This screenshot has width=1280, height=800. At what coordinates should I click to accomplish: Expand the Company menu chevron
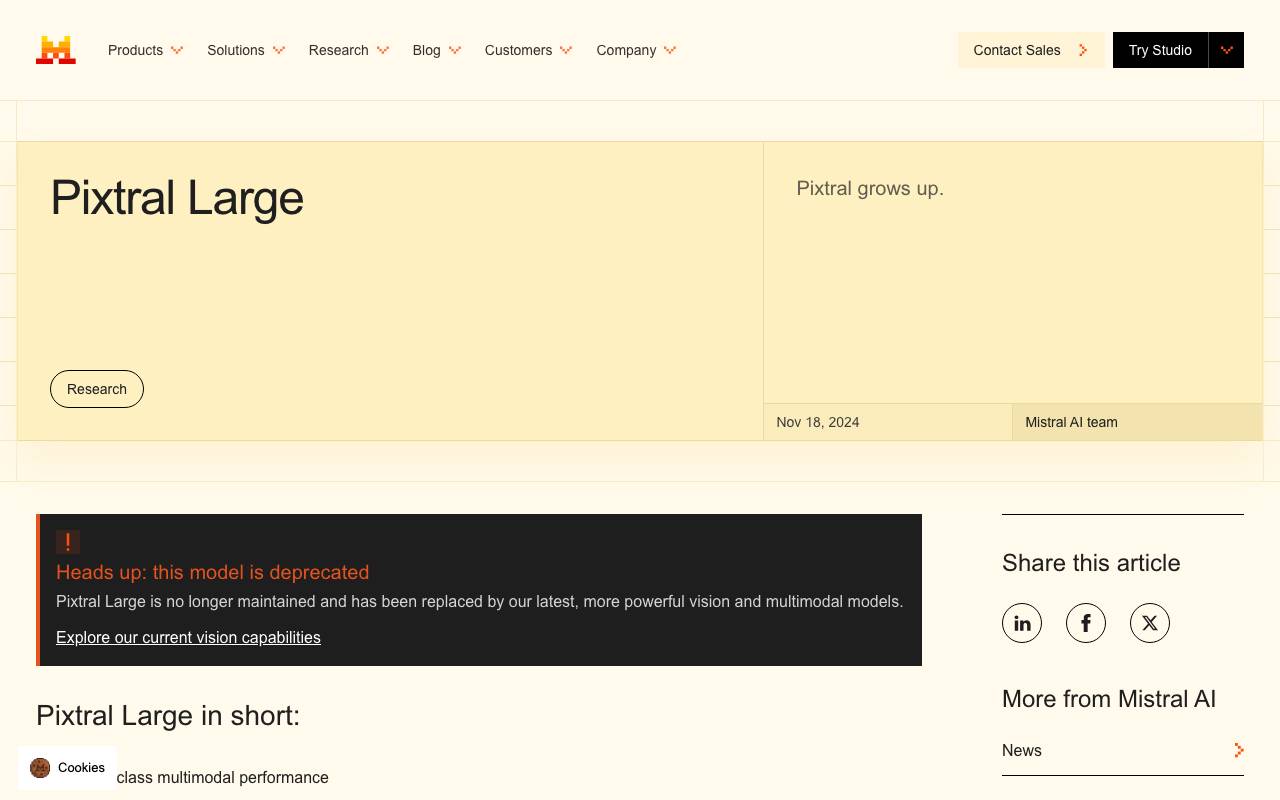click(x=670, y=50)
